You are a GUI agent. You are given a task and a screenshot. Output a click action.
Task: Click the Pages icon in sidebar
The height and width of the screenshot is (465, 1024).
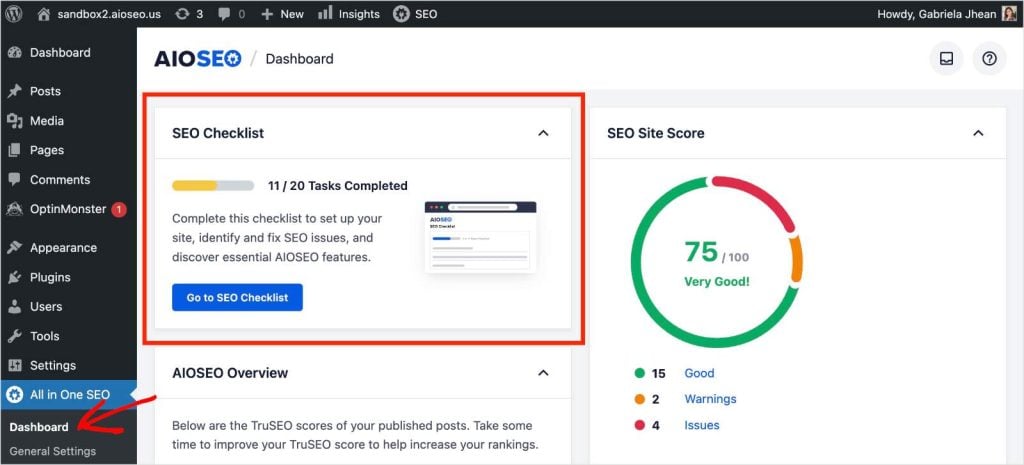click(15, 150)
